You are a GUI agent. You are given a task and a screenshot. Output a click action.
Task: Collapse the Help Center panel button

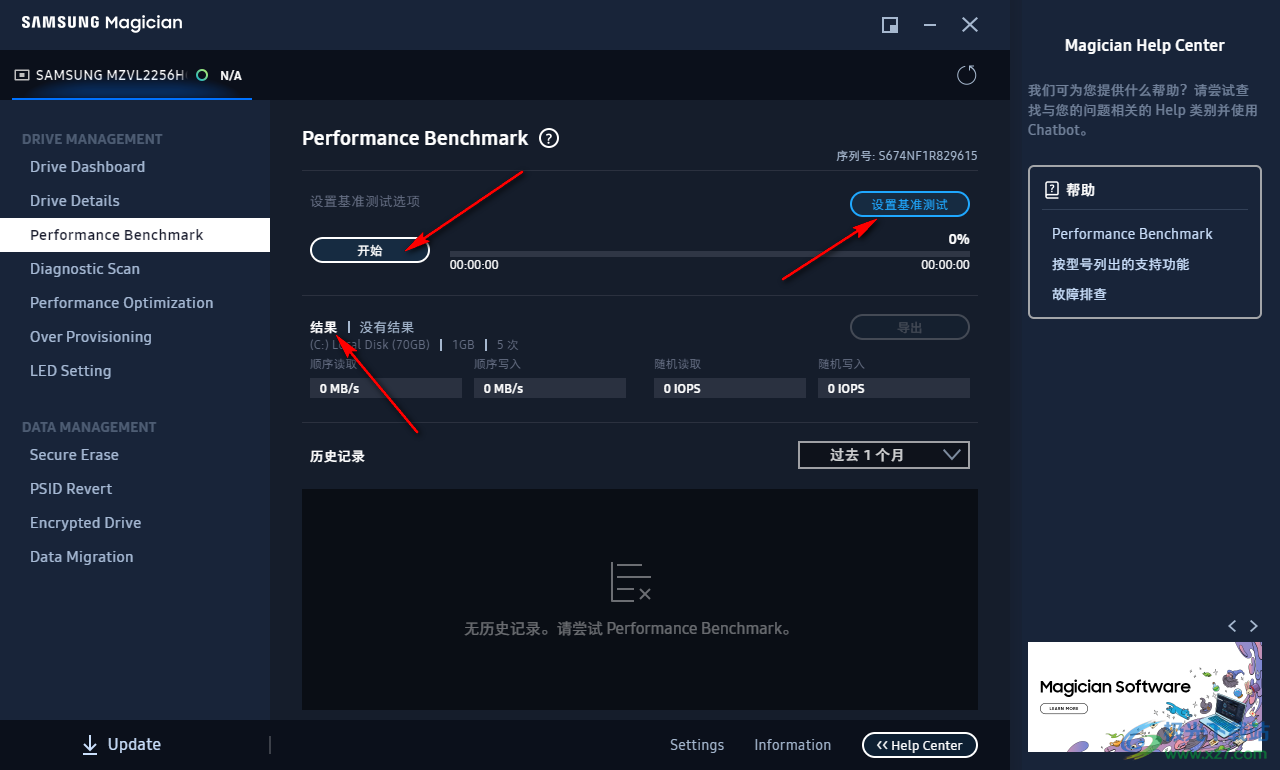point(920,745)
